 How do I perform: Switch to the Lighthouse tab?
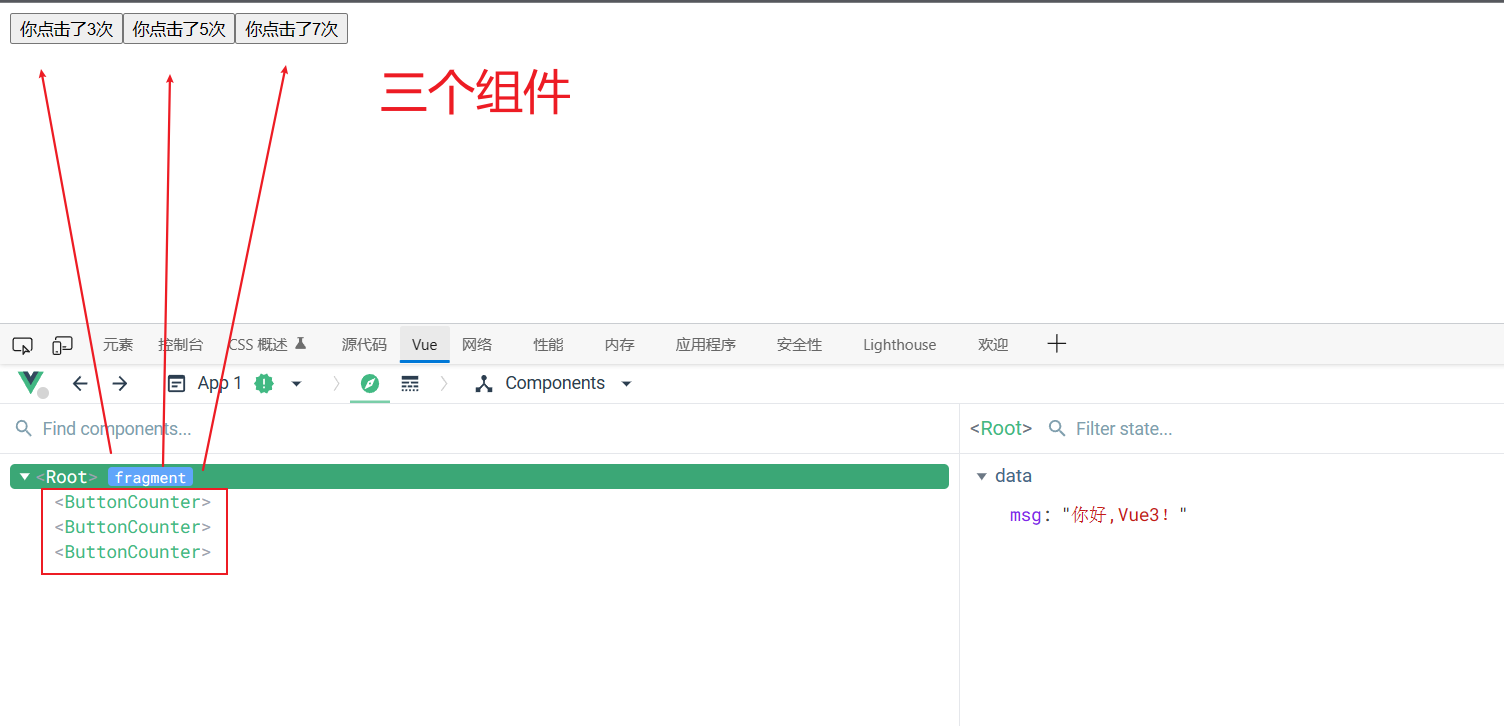click(x=898, y=344)
